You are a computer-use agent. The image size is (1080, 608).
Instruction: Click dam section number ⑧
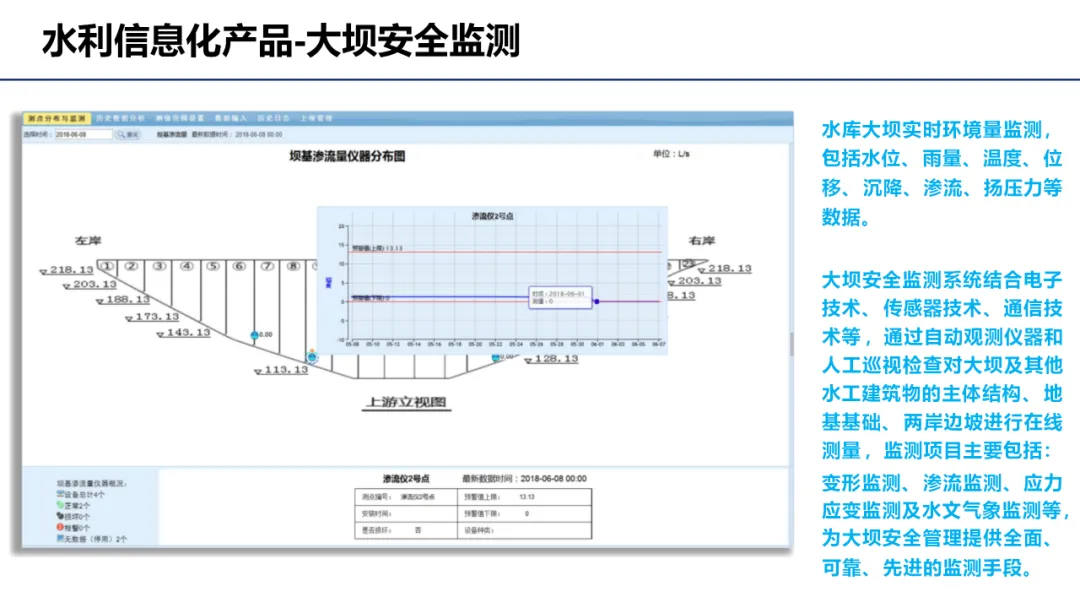pyautogui.click(x=293, y=266)
